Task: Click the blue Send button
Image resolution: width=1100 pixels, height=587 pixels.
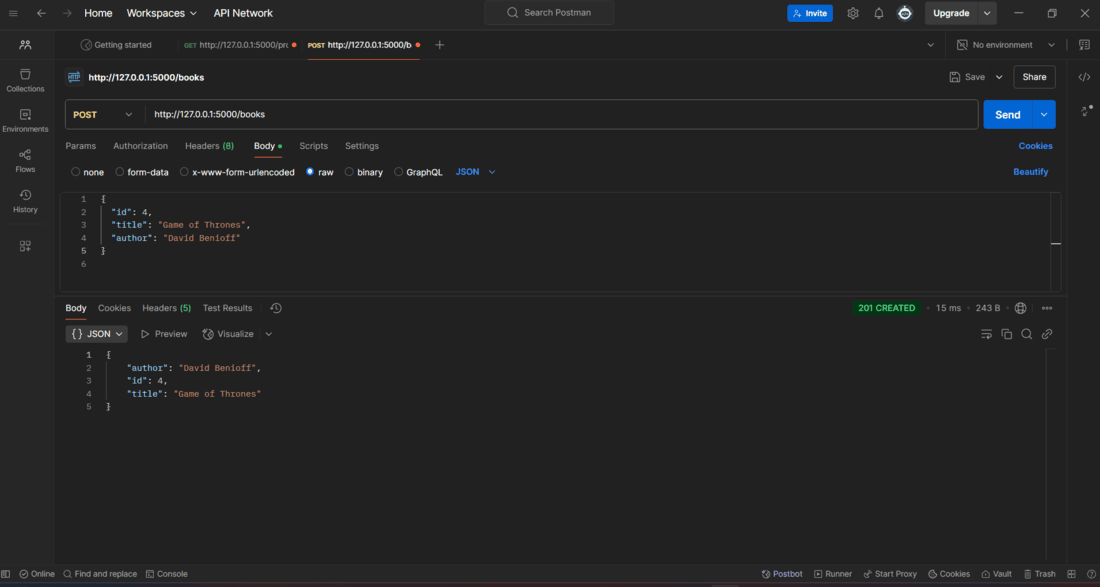Action: point(1007,114)
